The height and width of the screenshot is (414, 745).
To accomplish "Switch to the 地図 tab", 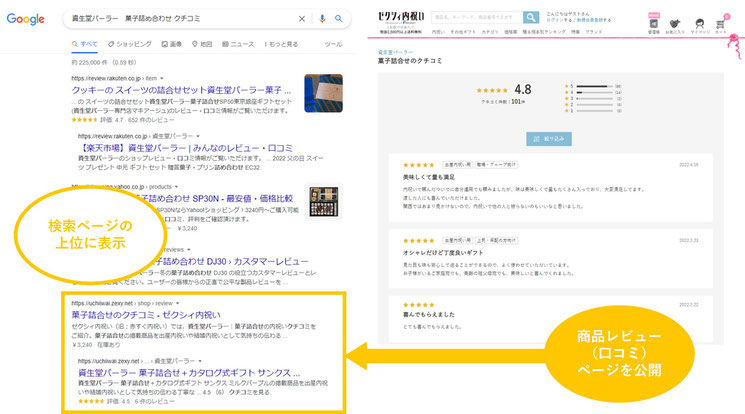I will 202,44.
